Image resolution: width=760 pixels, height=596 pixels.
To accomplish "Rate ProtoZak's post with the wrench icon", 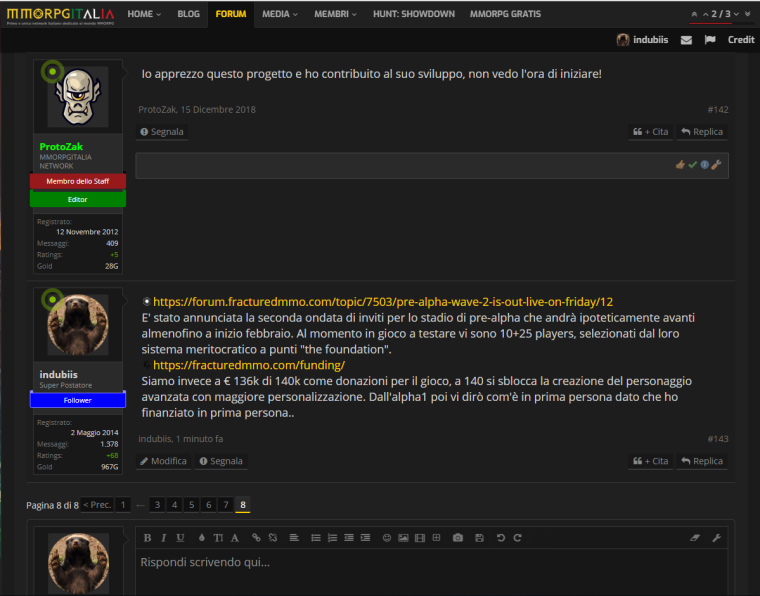I will point(716,165).
